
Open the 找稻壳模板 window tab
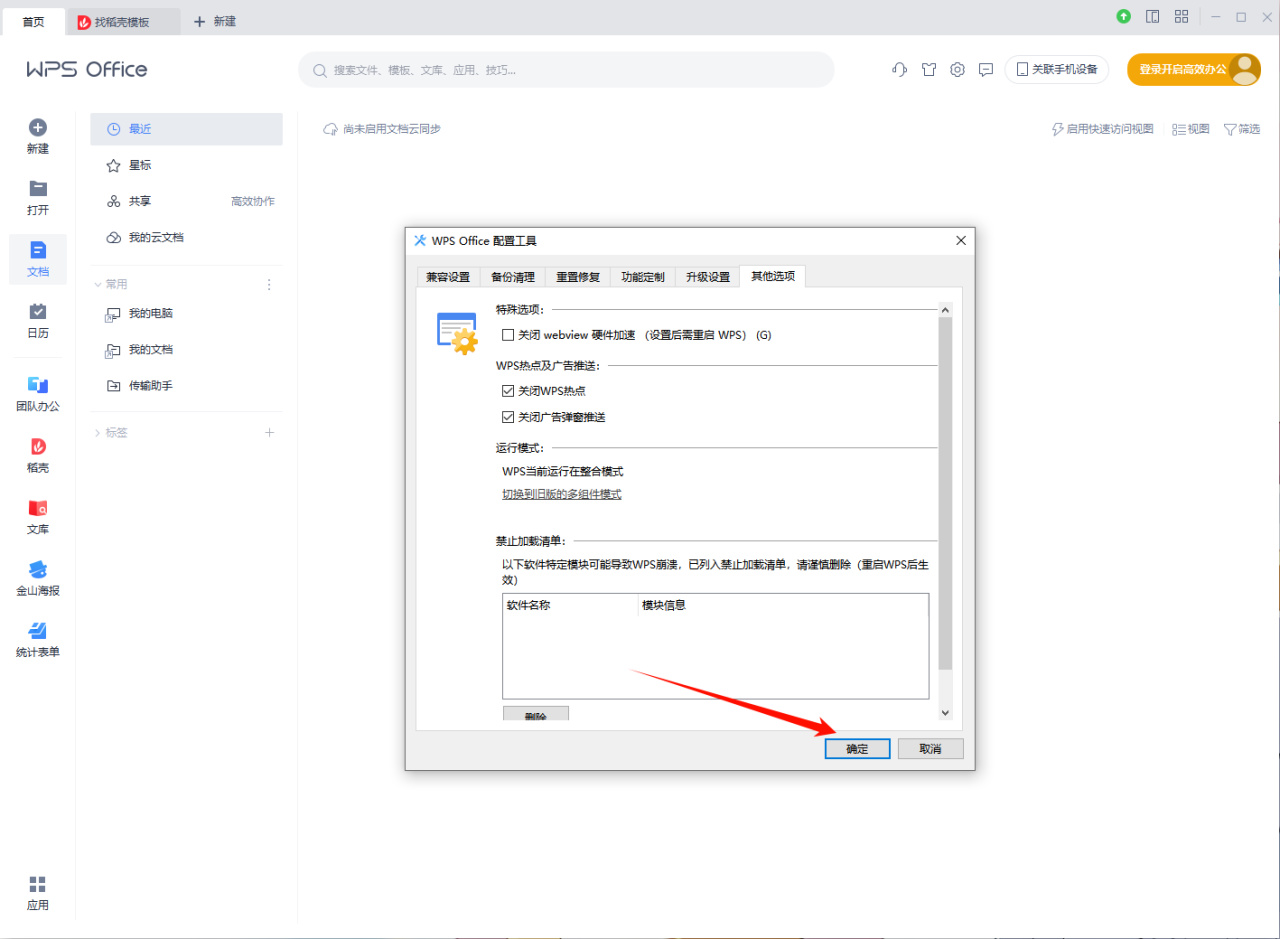pos(123,21)
